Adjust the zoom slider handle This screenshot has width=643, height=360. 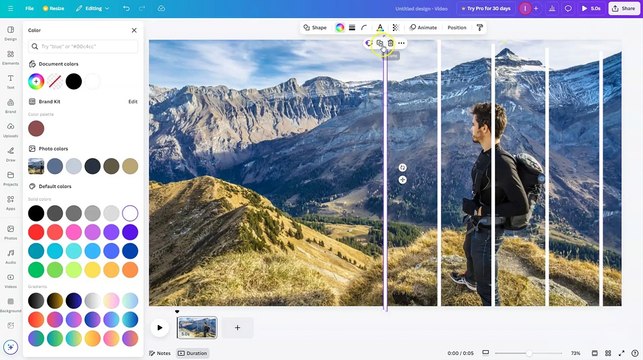pyautogui.click(x=529, y=353)
